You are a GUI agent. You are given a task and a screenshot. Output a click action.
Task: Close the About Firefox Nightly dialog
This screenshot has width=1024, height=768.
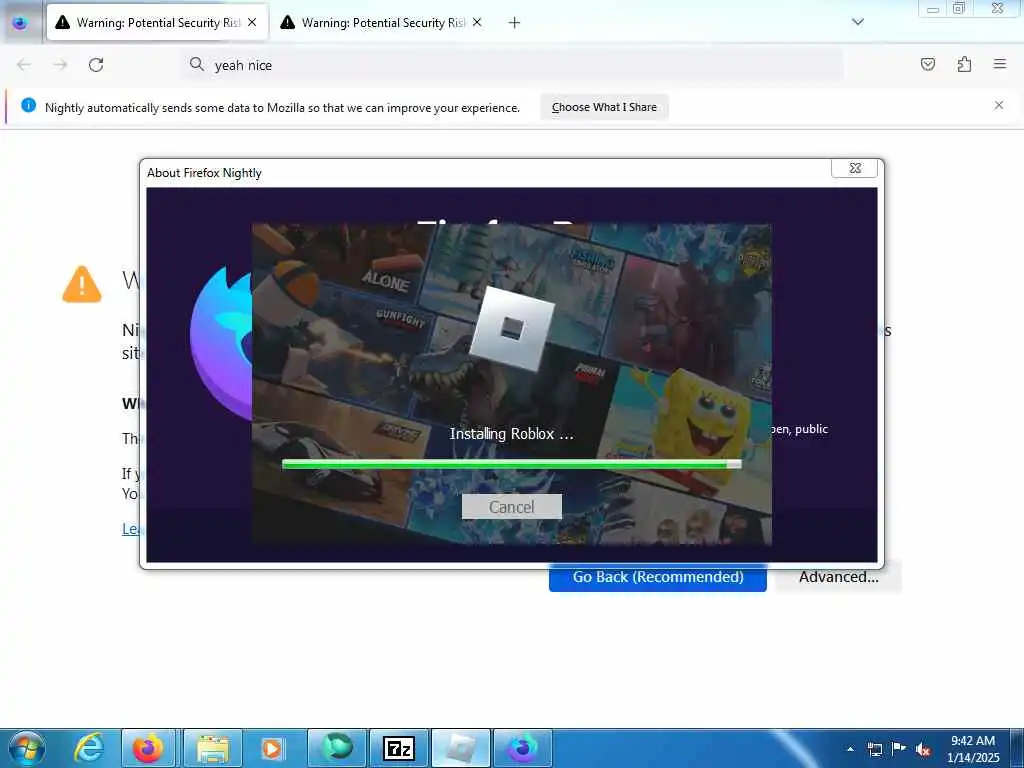(x=854, y=168)
